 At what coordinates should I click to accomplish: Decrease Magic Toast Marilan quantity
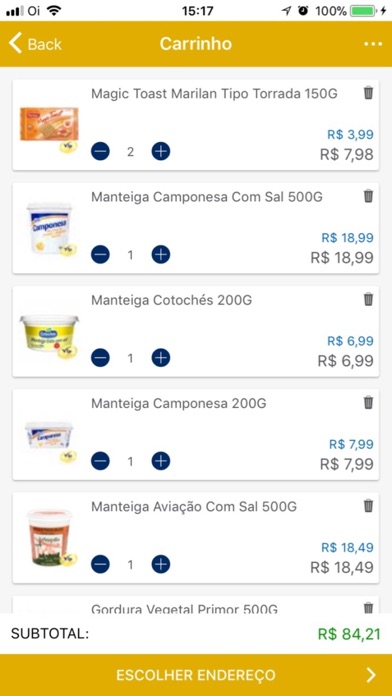(x=100, y=152)
